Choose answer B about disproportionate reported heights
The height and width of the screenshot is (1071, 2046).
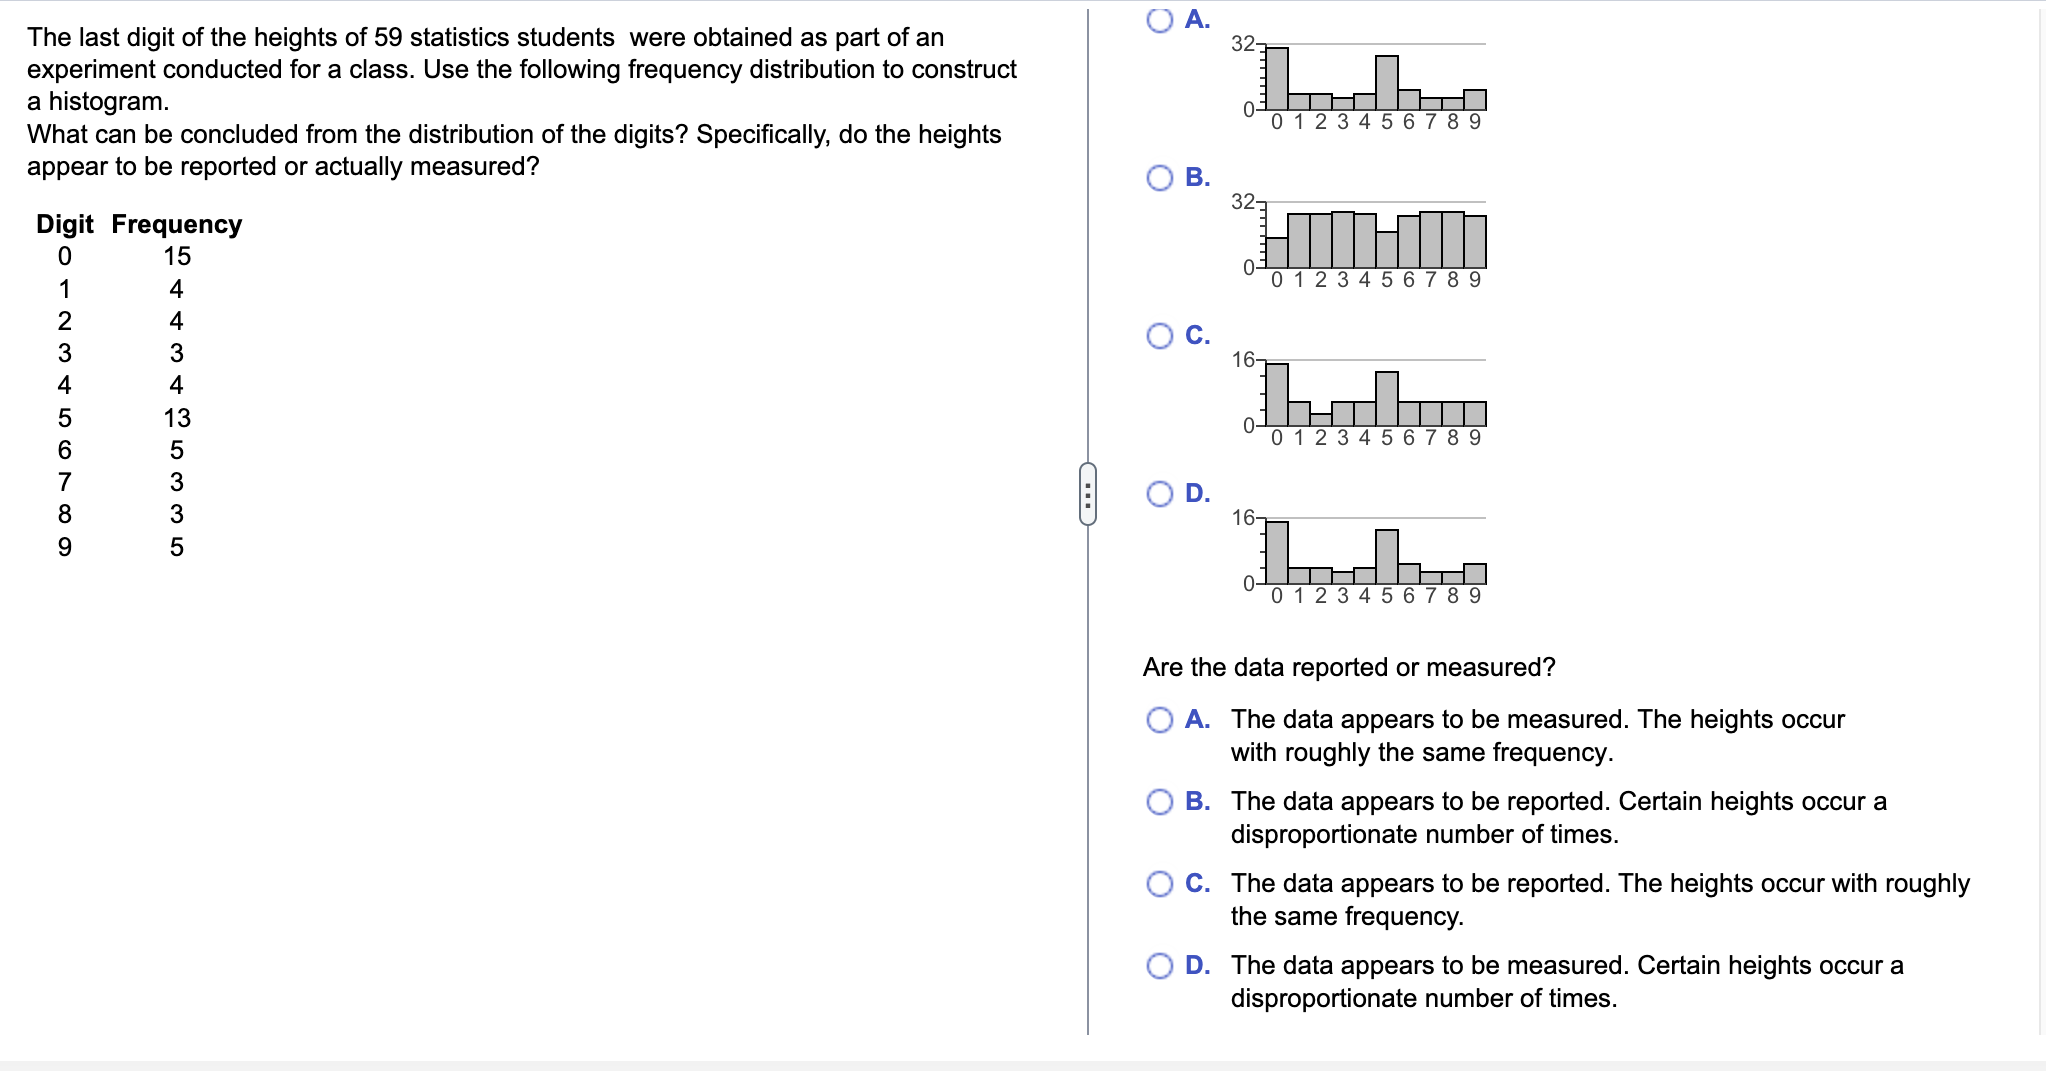[x=1161, y=801]
